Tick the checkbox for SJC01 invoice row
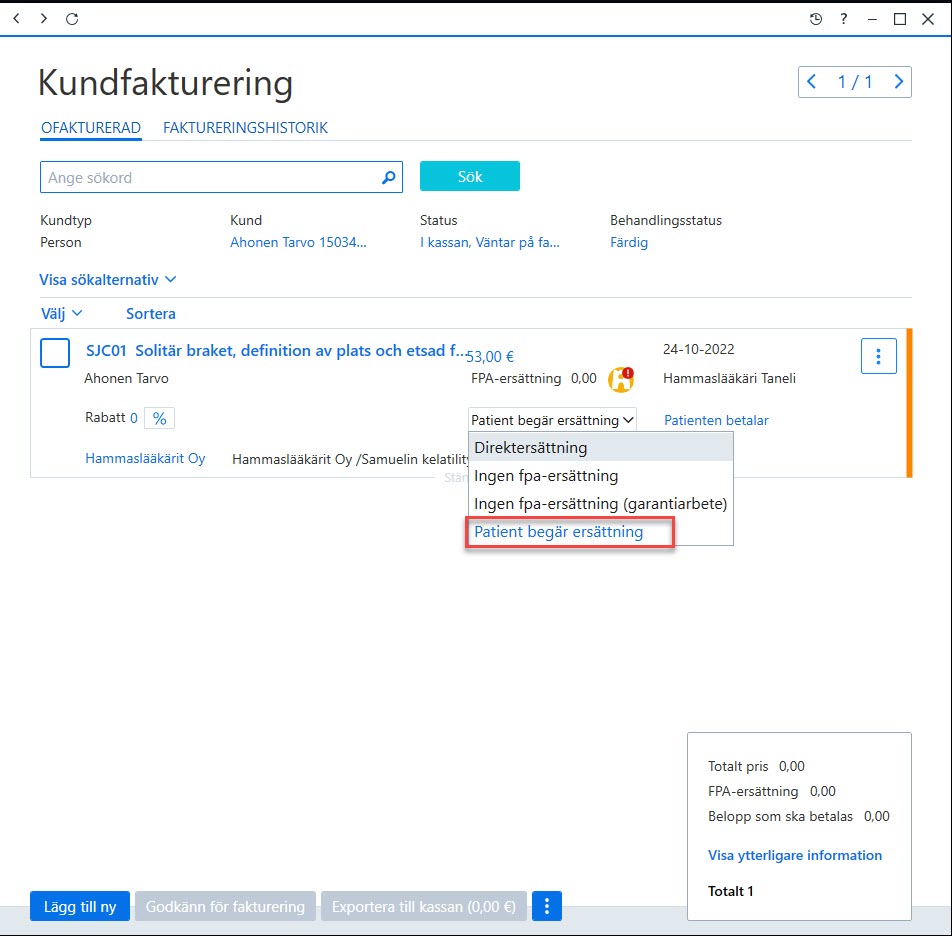952x936 pixels. click(x=55, y=353)
